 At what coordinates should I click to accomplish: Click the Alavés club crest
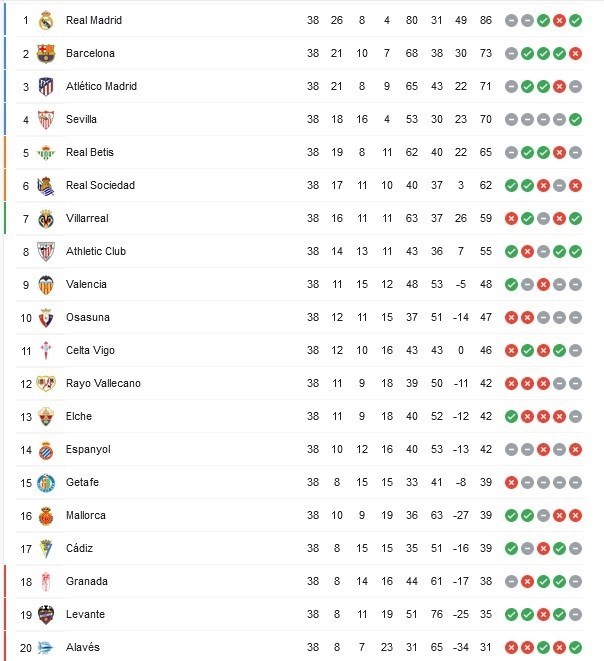point(45,647)
